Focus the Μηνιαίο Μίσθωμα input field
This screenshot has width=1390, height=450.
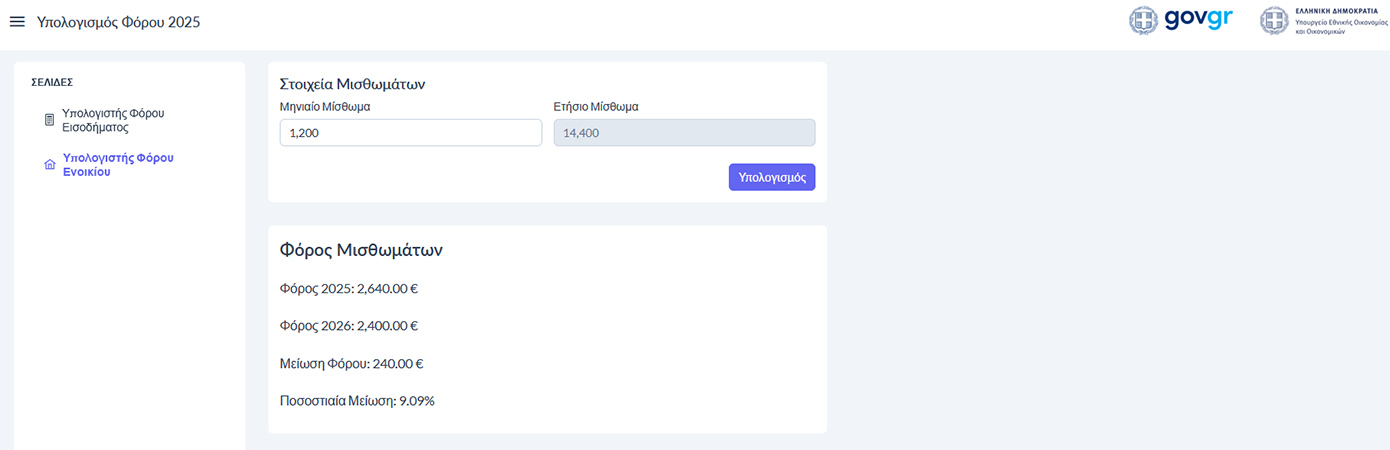pyautogui.click(x=410, y=133)
